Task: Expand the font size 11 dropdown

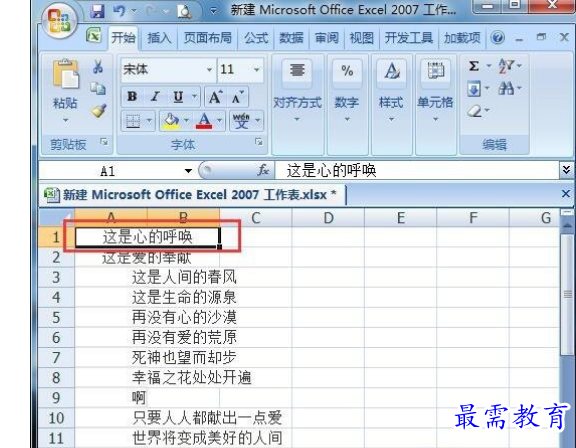Action: pyautogui.click(x=257, y=69)
